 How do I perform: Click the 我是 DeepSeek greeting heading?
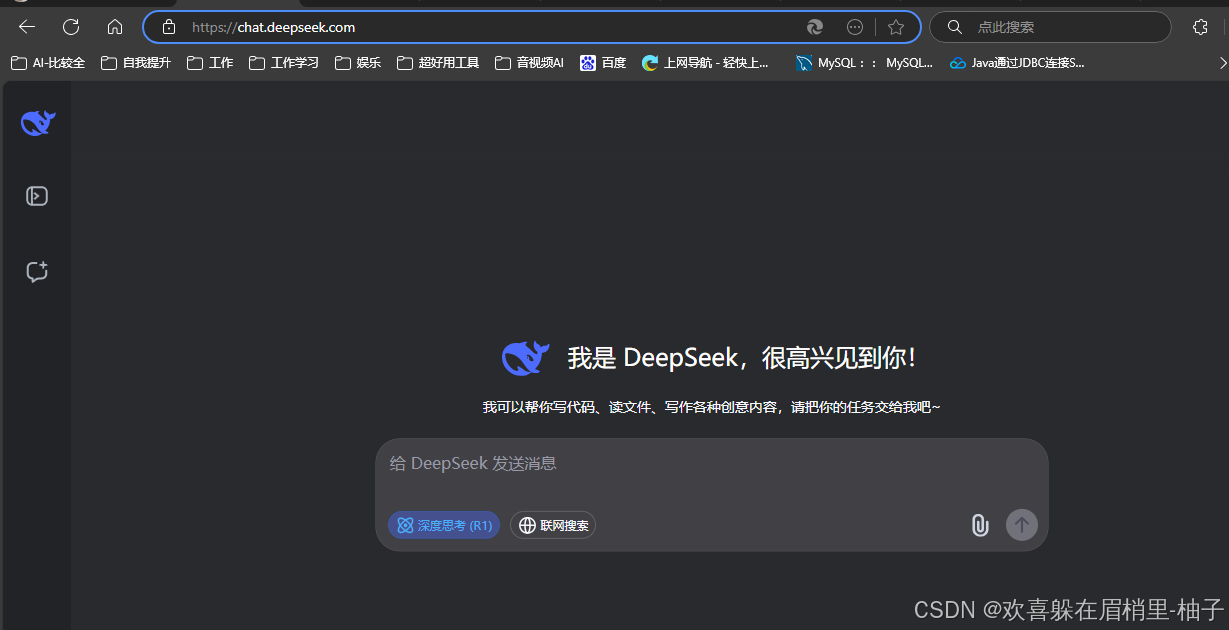[x=741, y=358]
